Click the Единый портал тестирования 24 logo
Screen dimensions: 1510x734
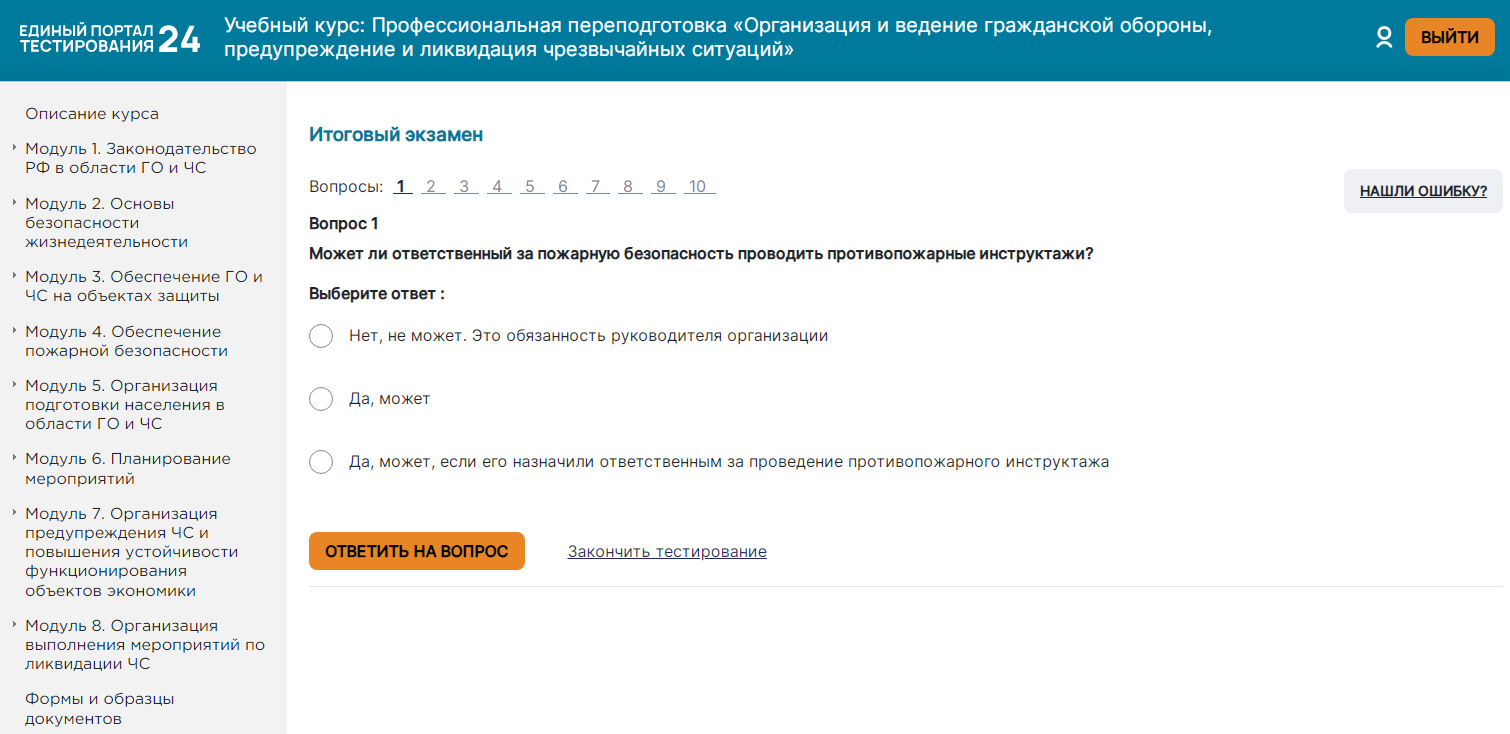click(x=109, y=39)
